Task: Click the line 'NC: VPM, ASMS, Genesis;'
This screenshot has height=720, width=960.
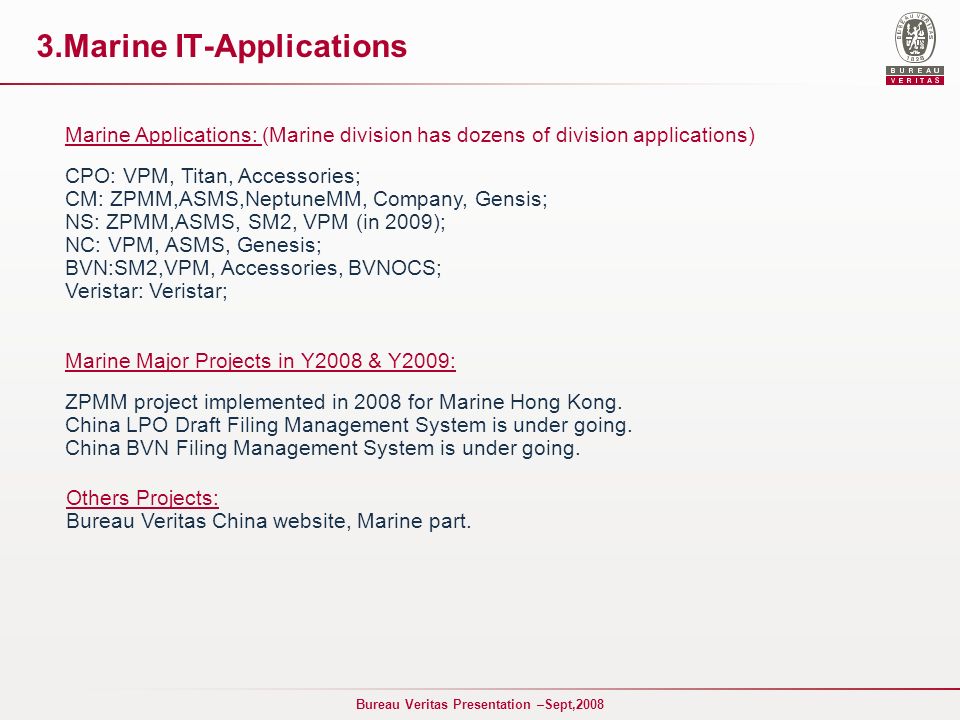Action: pos(193,245)
